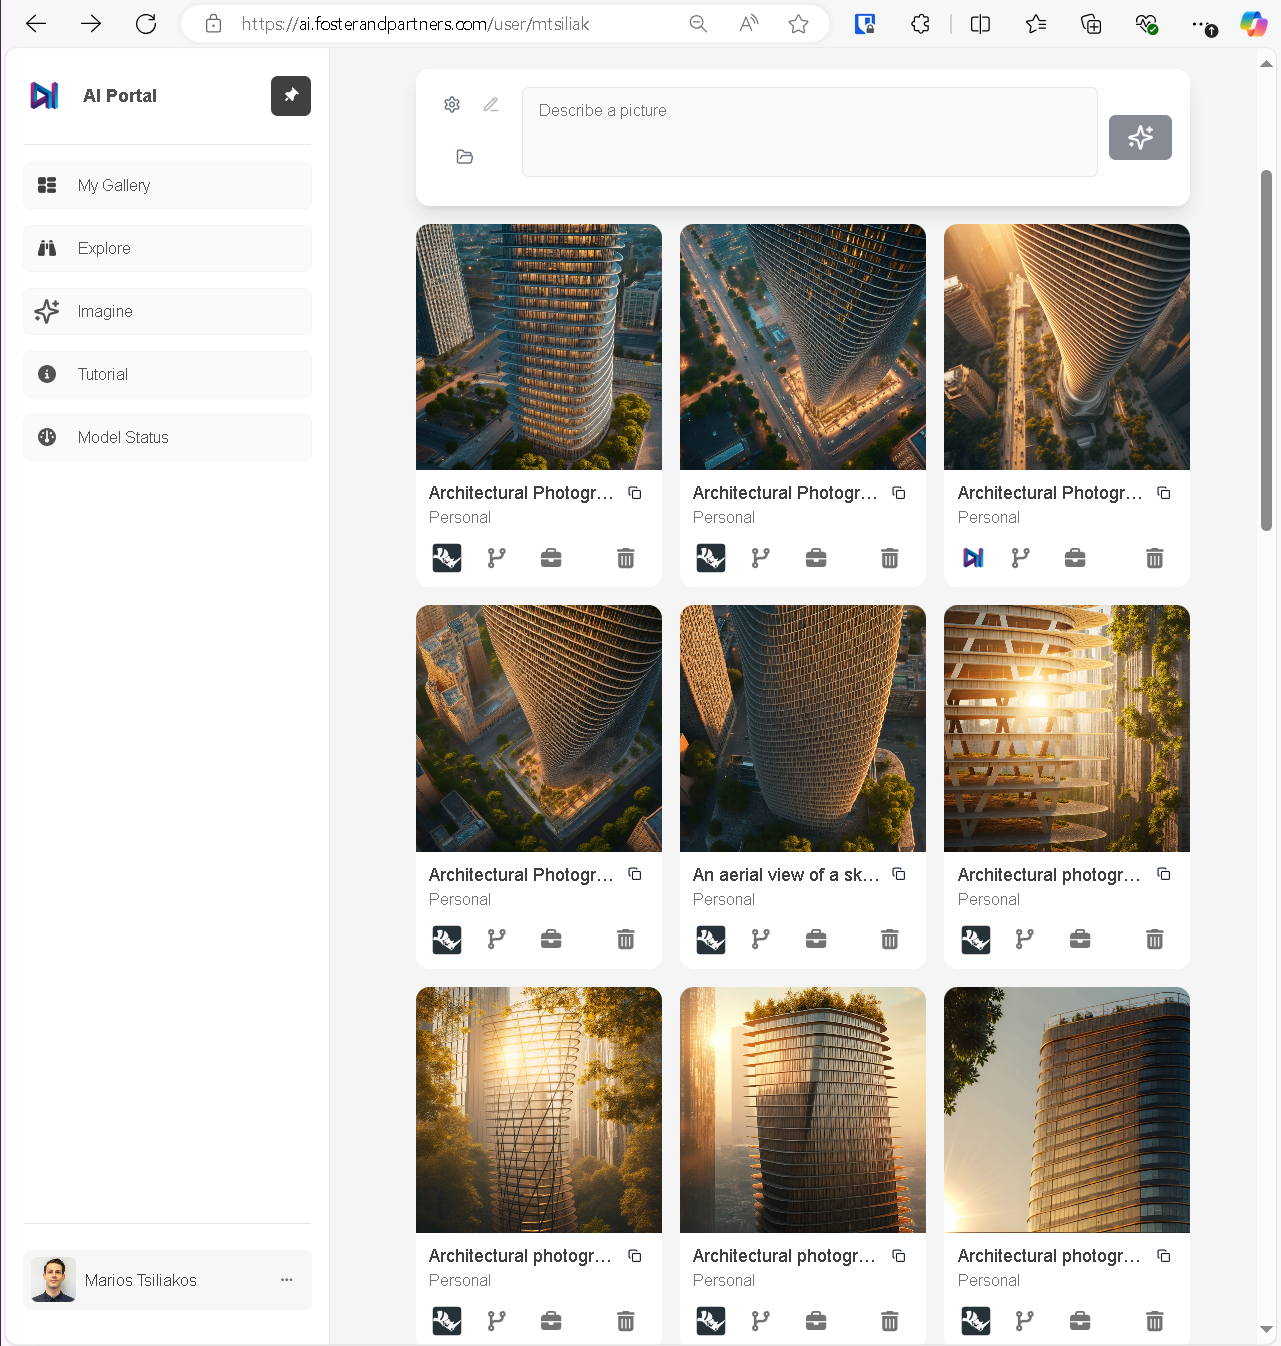
Task: Click the Describe a picture text field
Action: click(810, 132)
